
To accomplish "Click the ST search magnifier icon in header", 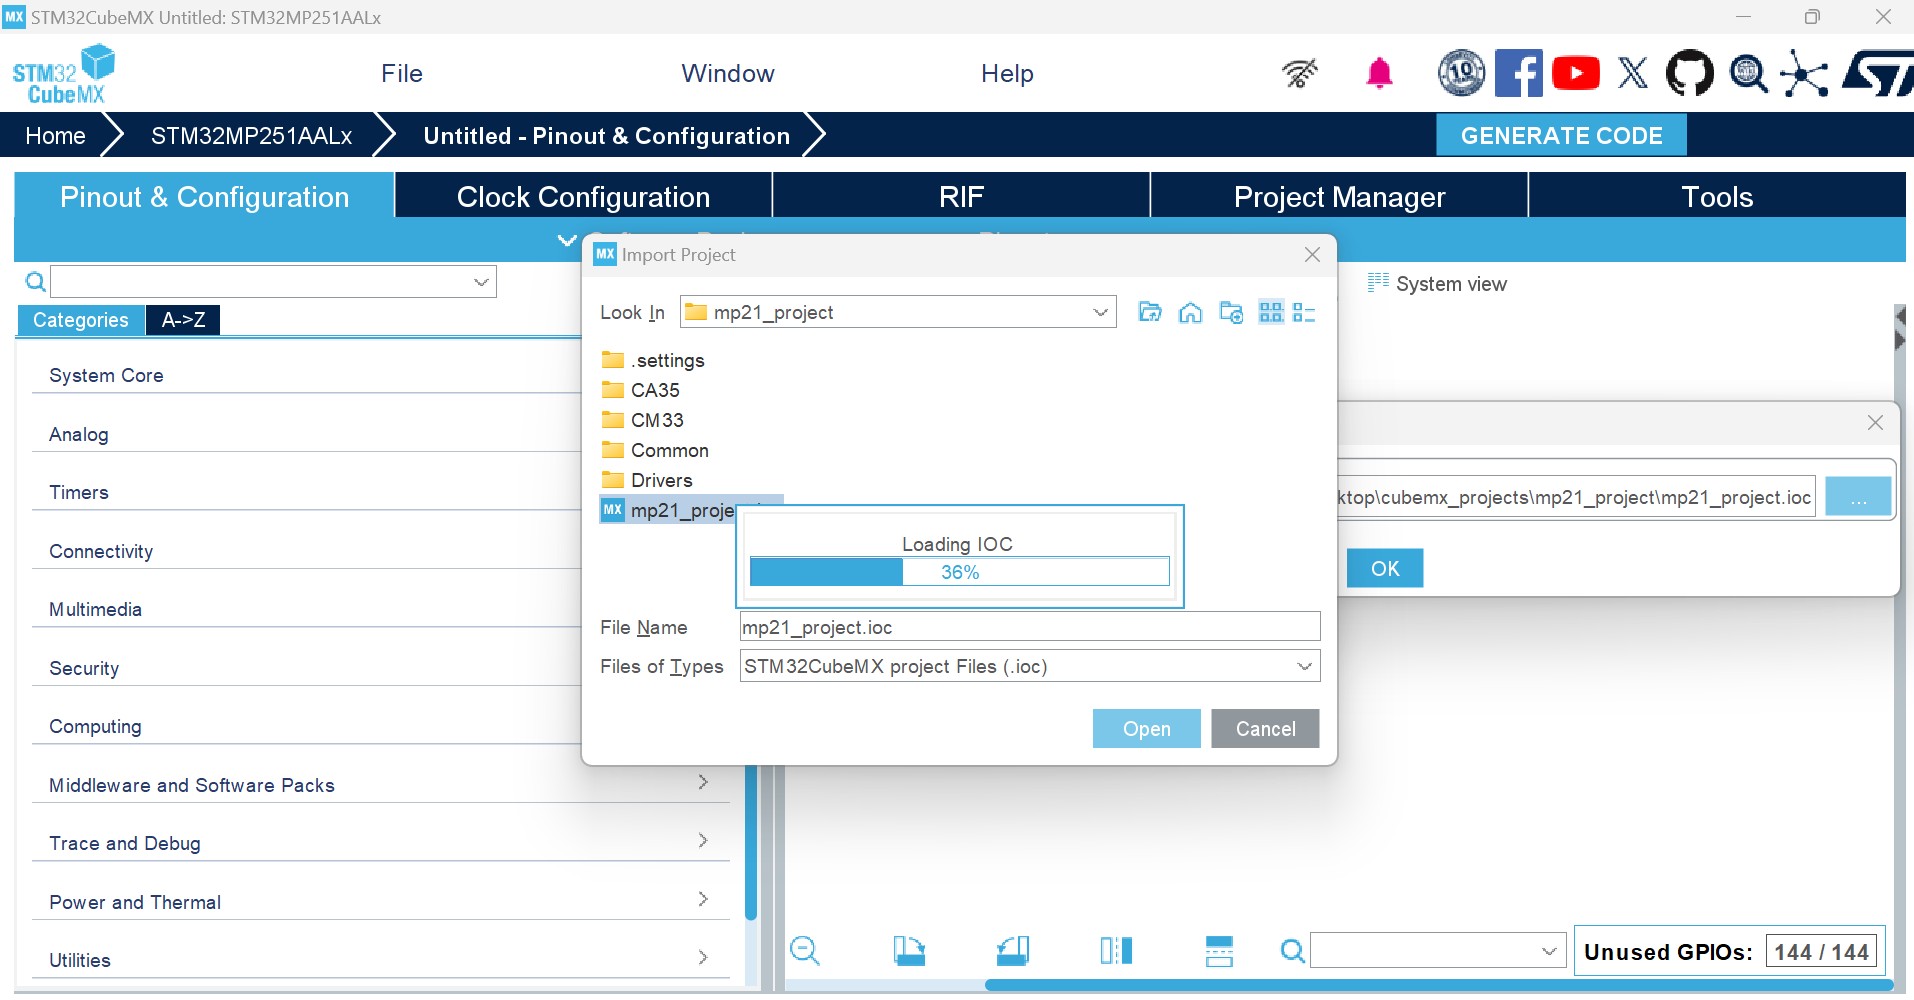I will click(x=1748, y=73).
